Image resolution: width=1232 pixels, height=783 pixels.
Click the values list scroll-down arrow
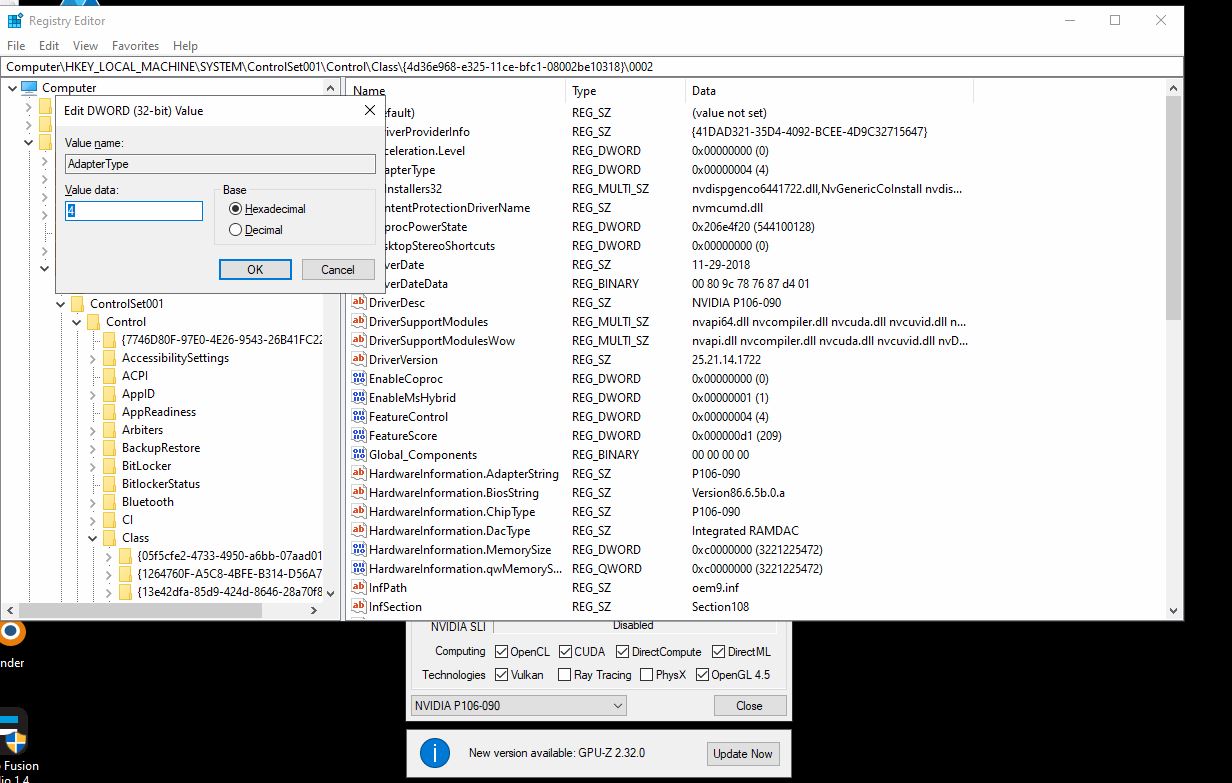[x=1174, y=610]
